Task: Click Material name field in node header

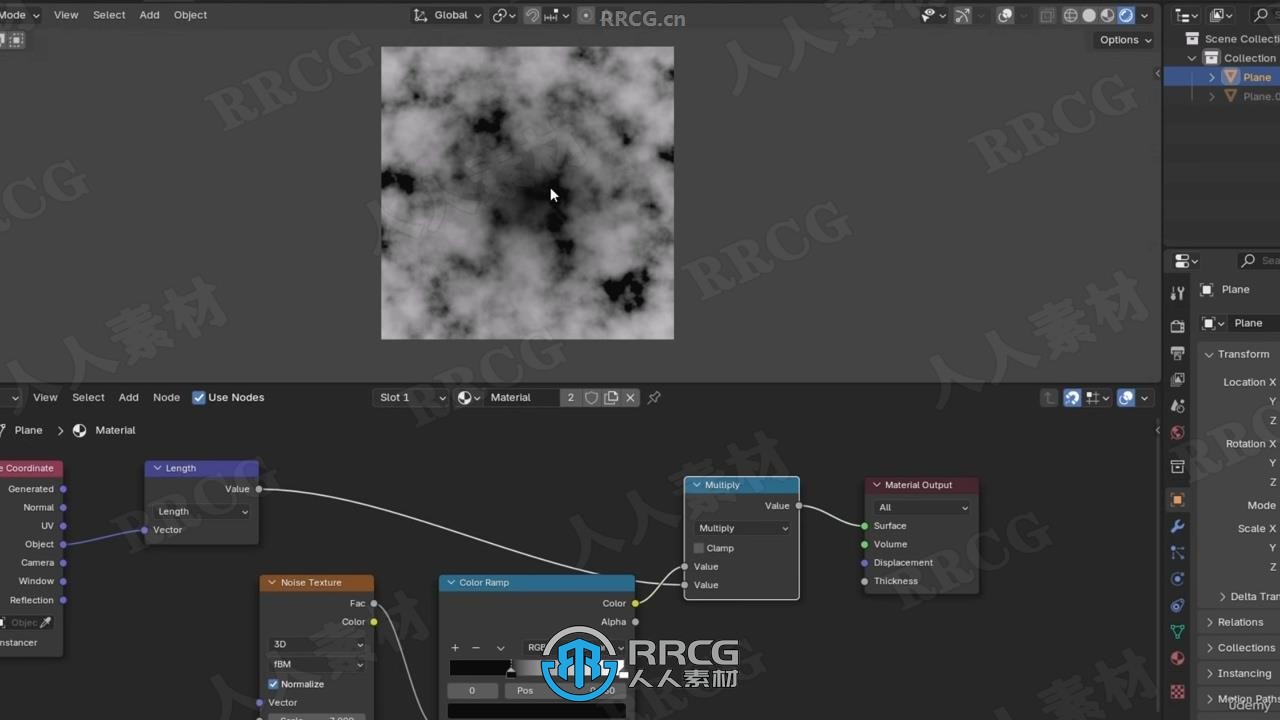Action: tap(520, 397)
